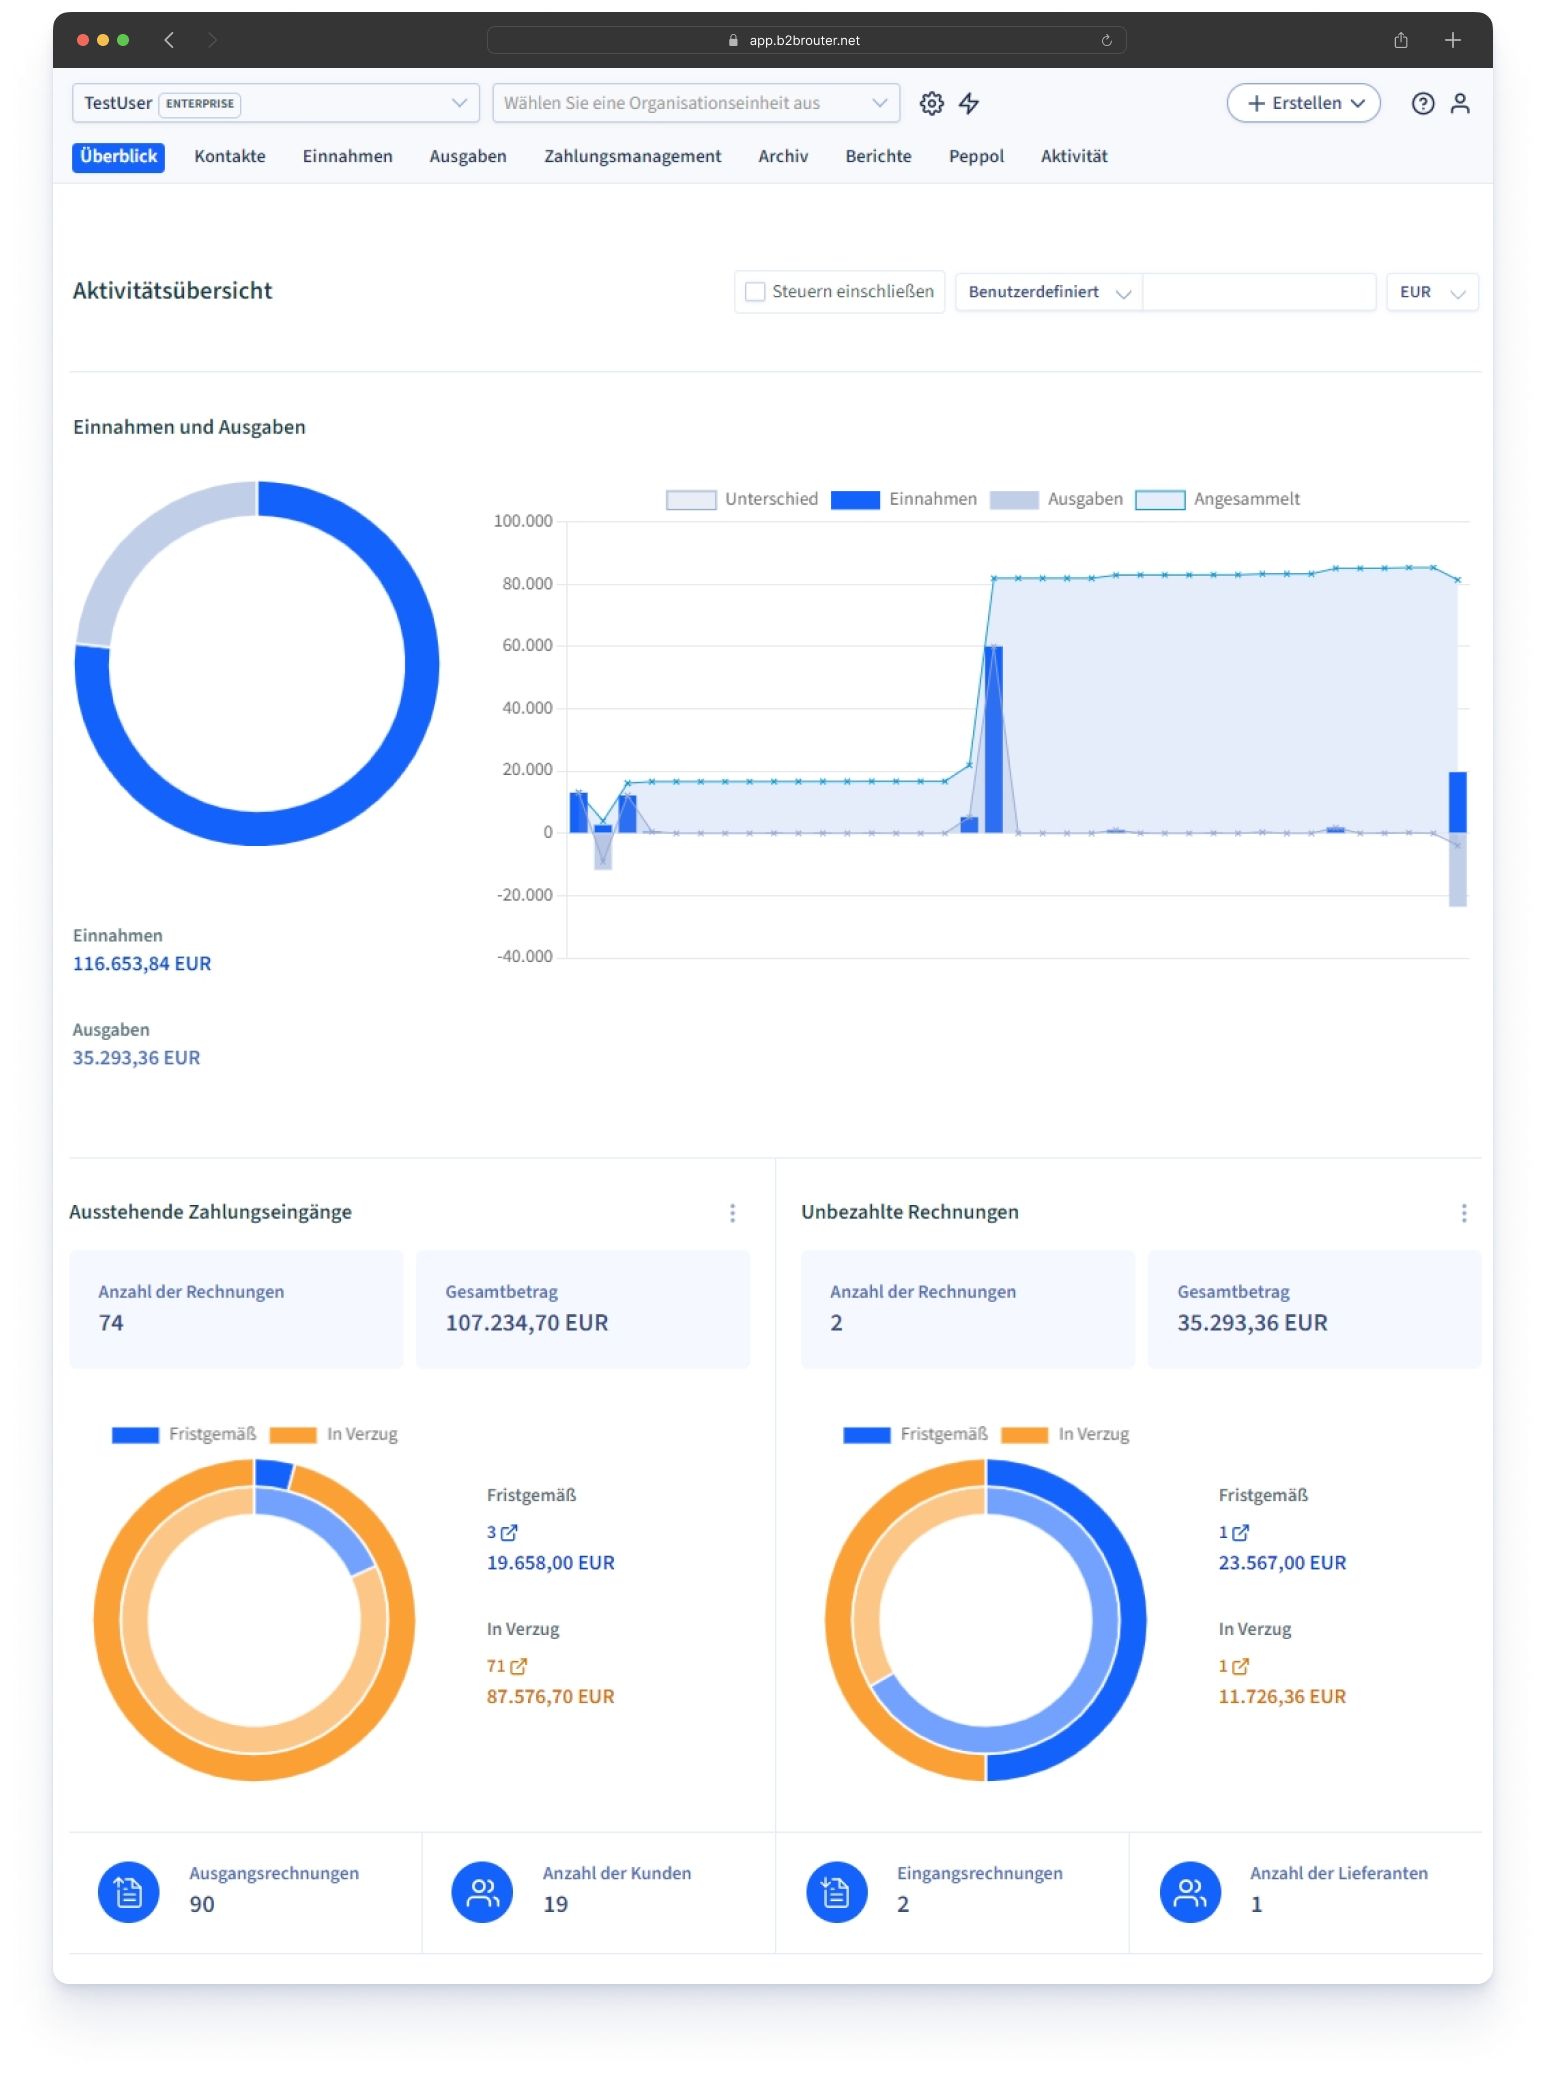Reload the page in address bar

[1106, 40]
